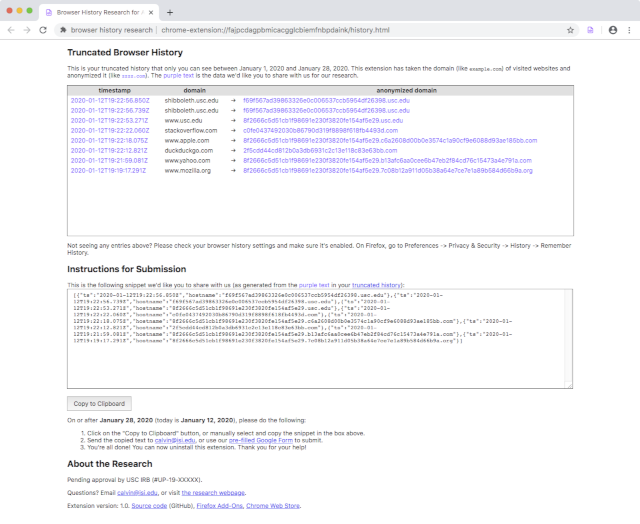Click timestamp 2020-01-12T19:19:17.291Z

(x=108, y=171)
